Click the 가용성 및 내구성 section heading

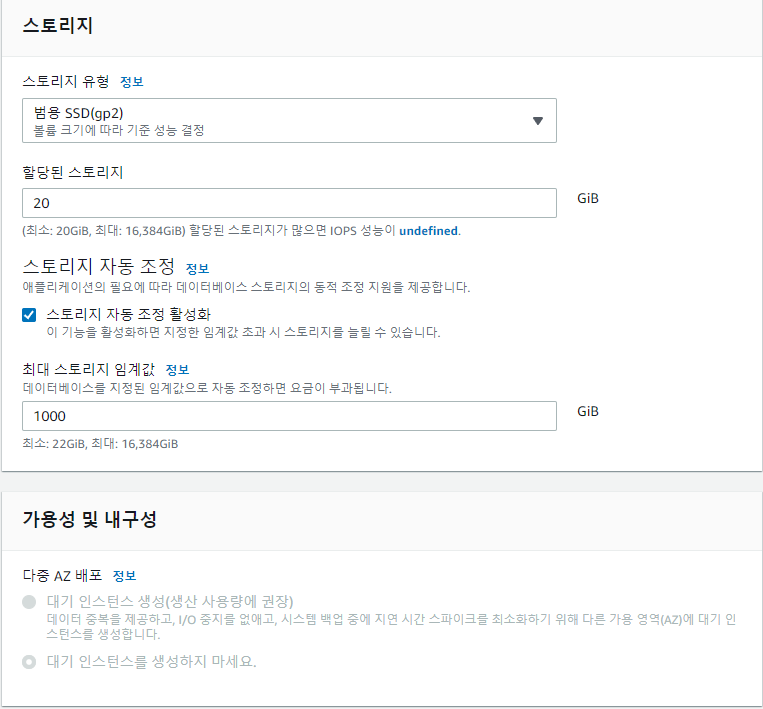(90, 519)
